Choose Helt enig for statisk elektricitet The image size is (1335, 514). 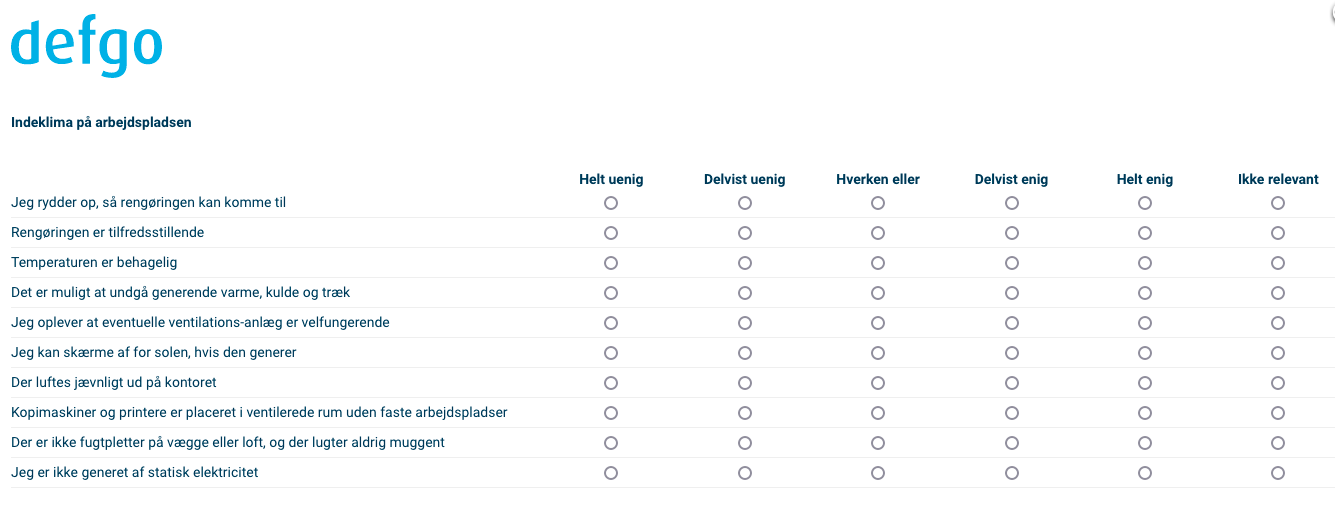(x=1145, y=473)
